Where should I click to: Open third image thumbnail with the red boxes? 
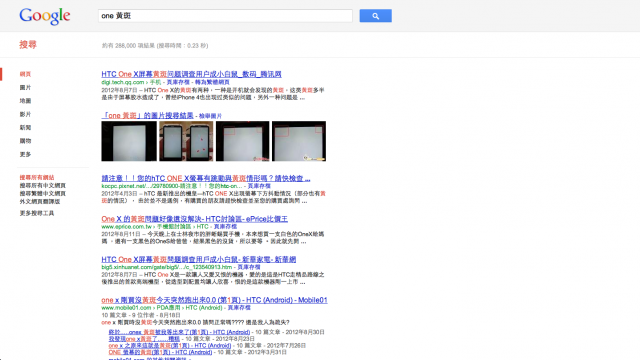click(x=242, y=141)
